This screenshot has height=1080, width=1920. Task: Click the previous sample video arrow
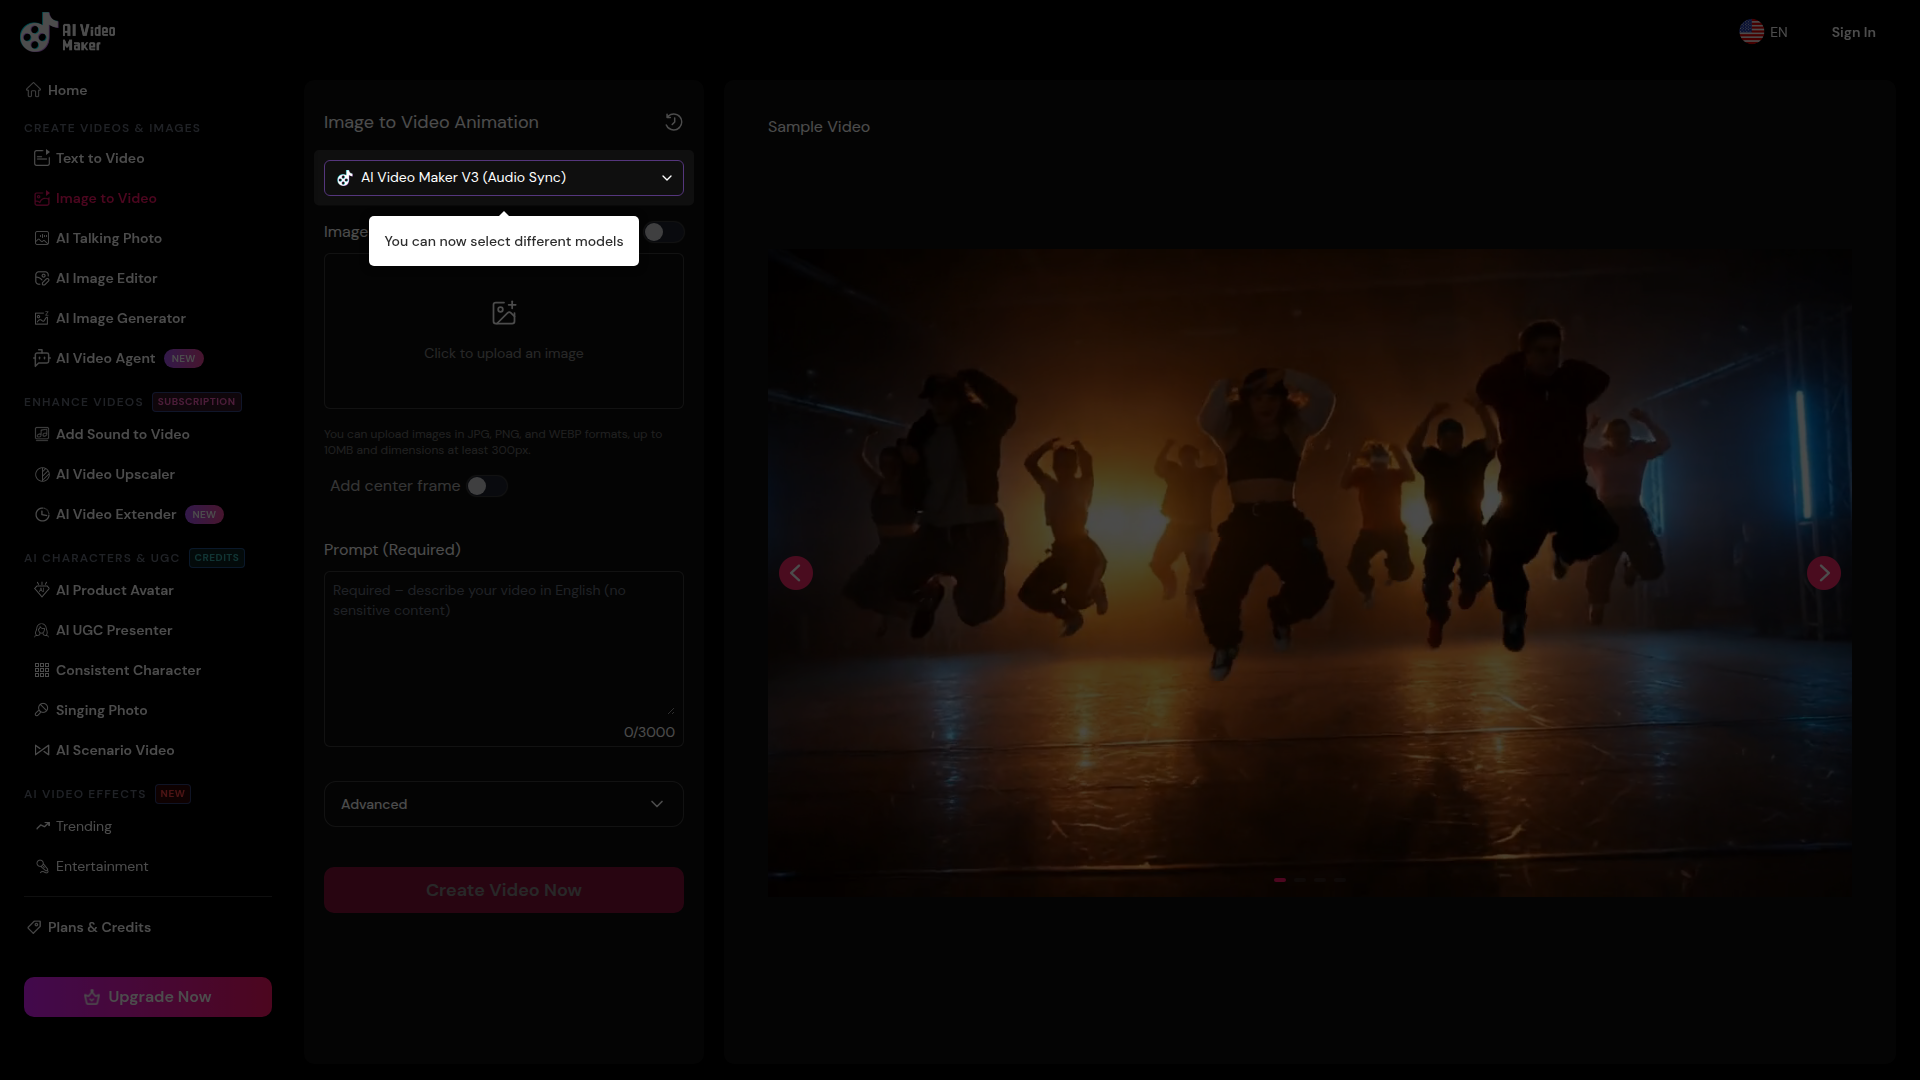point(796,573)
